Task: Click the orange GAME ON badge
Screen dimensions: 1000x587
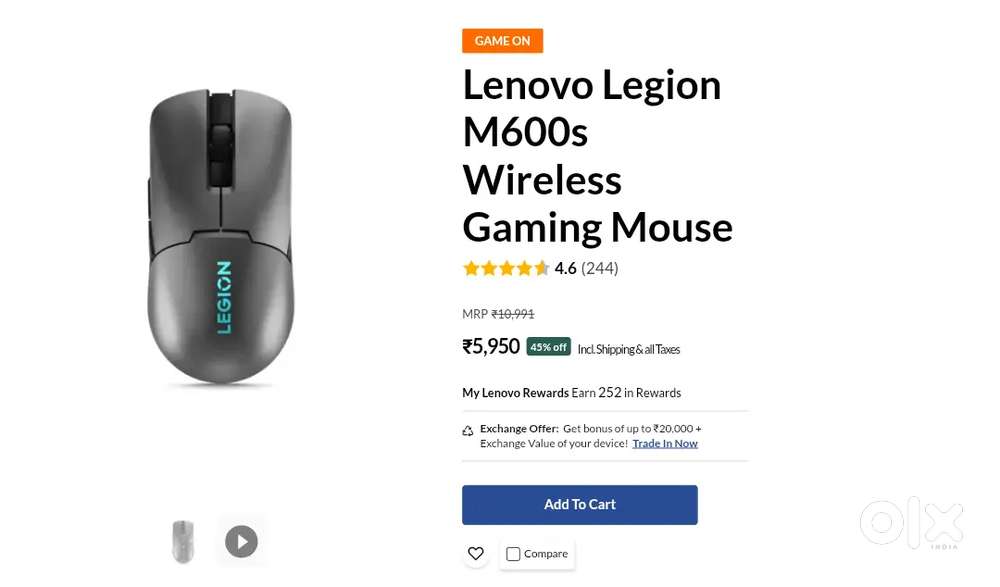Action: (502, 40)
